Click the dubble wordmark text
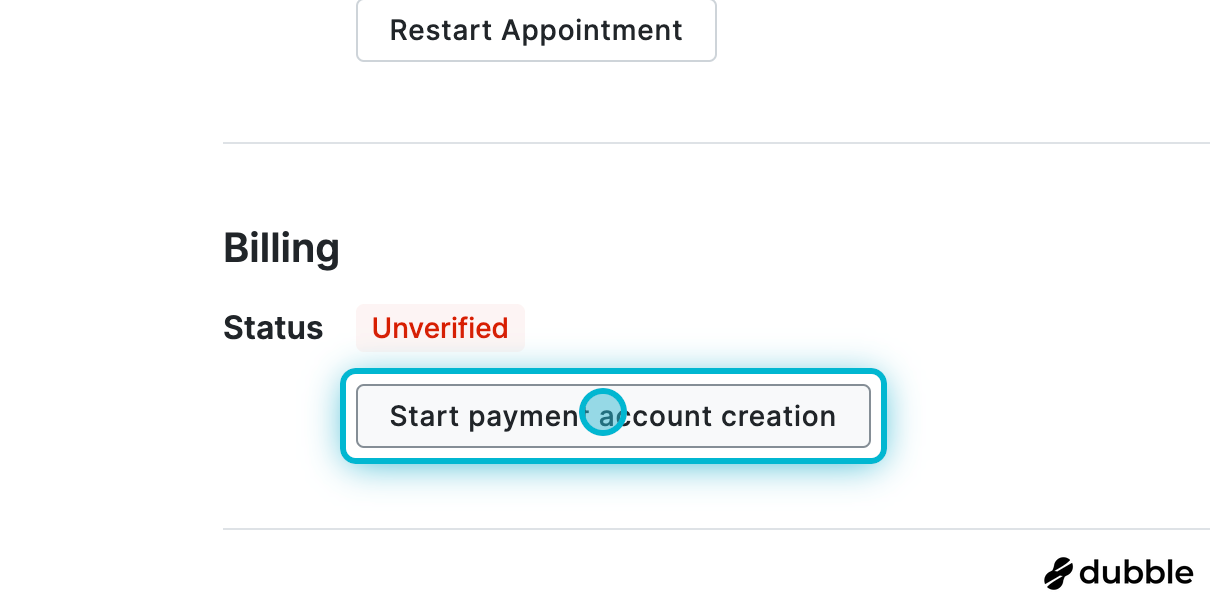 click(1136, 573)
